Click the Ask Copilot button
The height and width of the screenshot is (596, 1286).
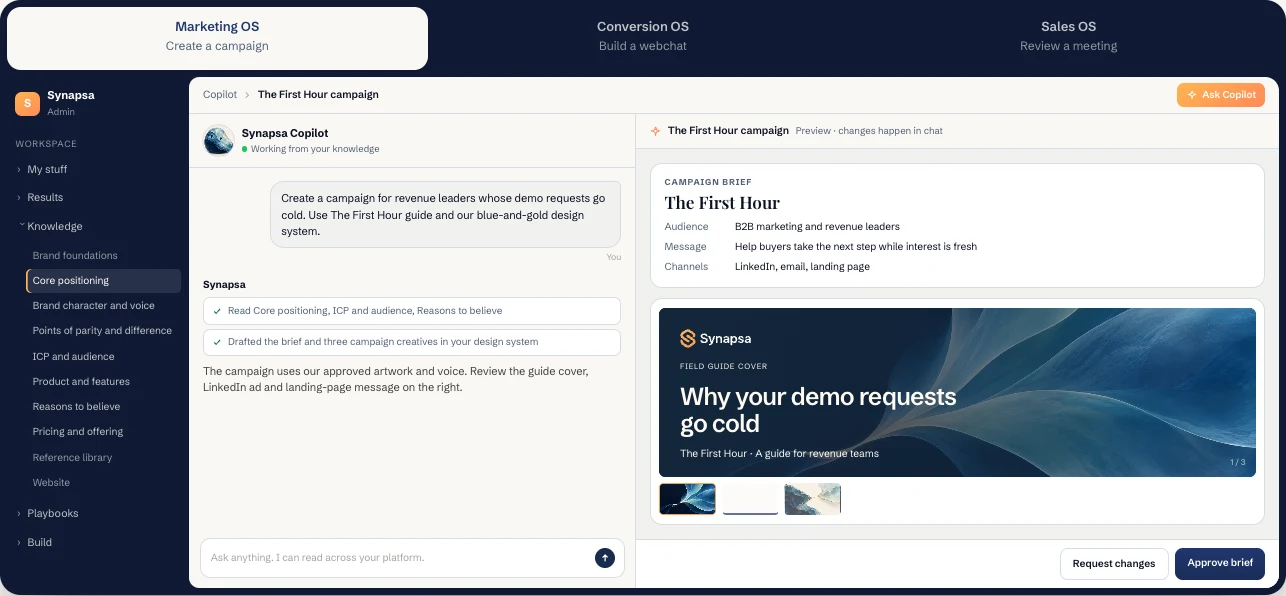tap(1221, 95)
